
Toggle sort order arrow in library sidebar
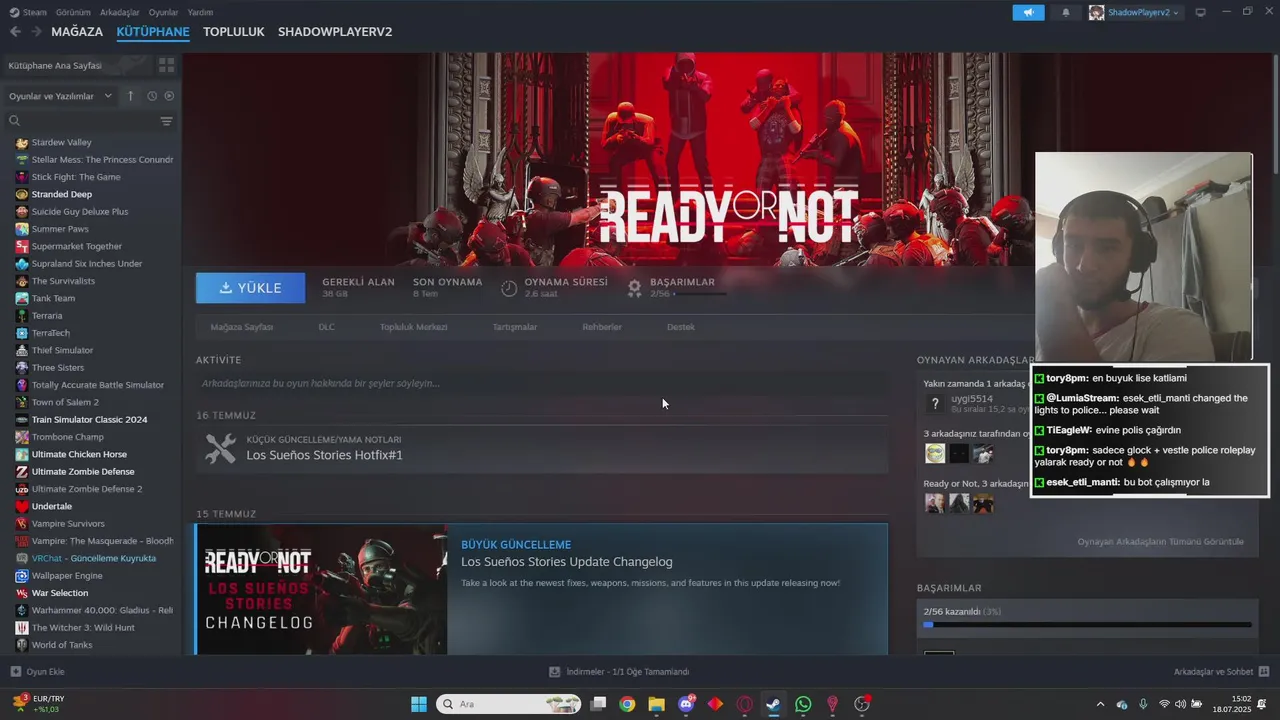click(130, 96)
